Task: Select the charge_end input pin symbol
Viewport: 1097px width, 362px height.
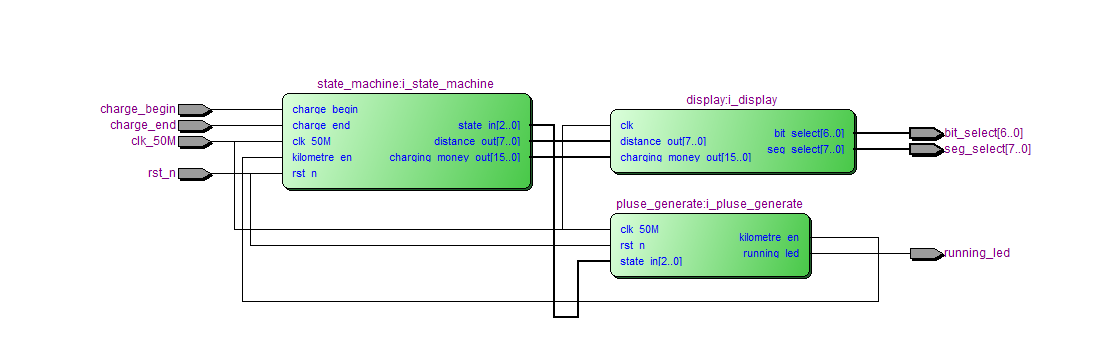Action: (195, 126)
